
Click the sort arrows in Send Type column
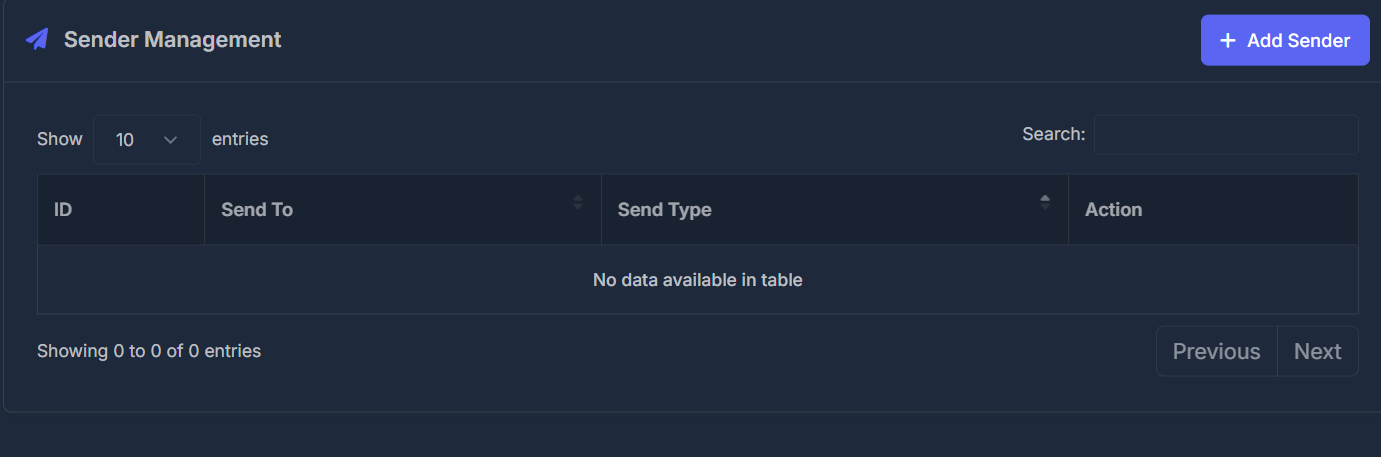[x=1045, y=202]
